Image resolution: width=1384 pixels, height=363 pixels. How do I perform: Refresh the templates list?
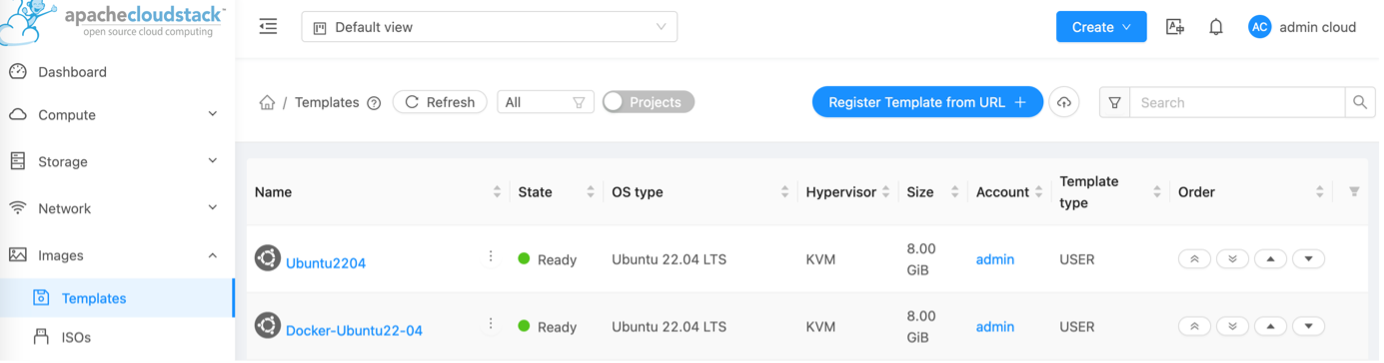[x=440, y=102]
